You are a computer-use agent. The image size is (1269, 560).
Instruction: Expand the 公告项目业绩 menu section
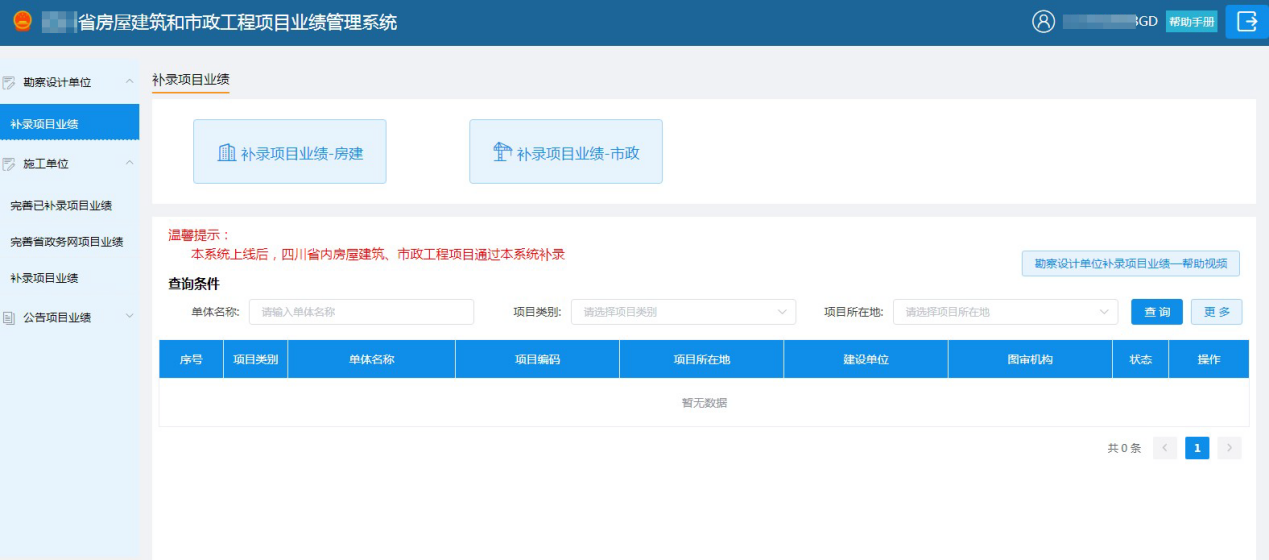(x=129, y=317)
